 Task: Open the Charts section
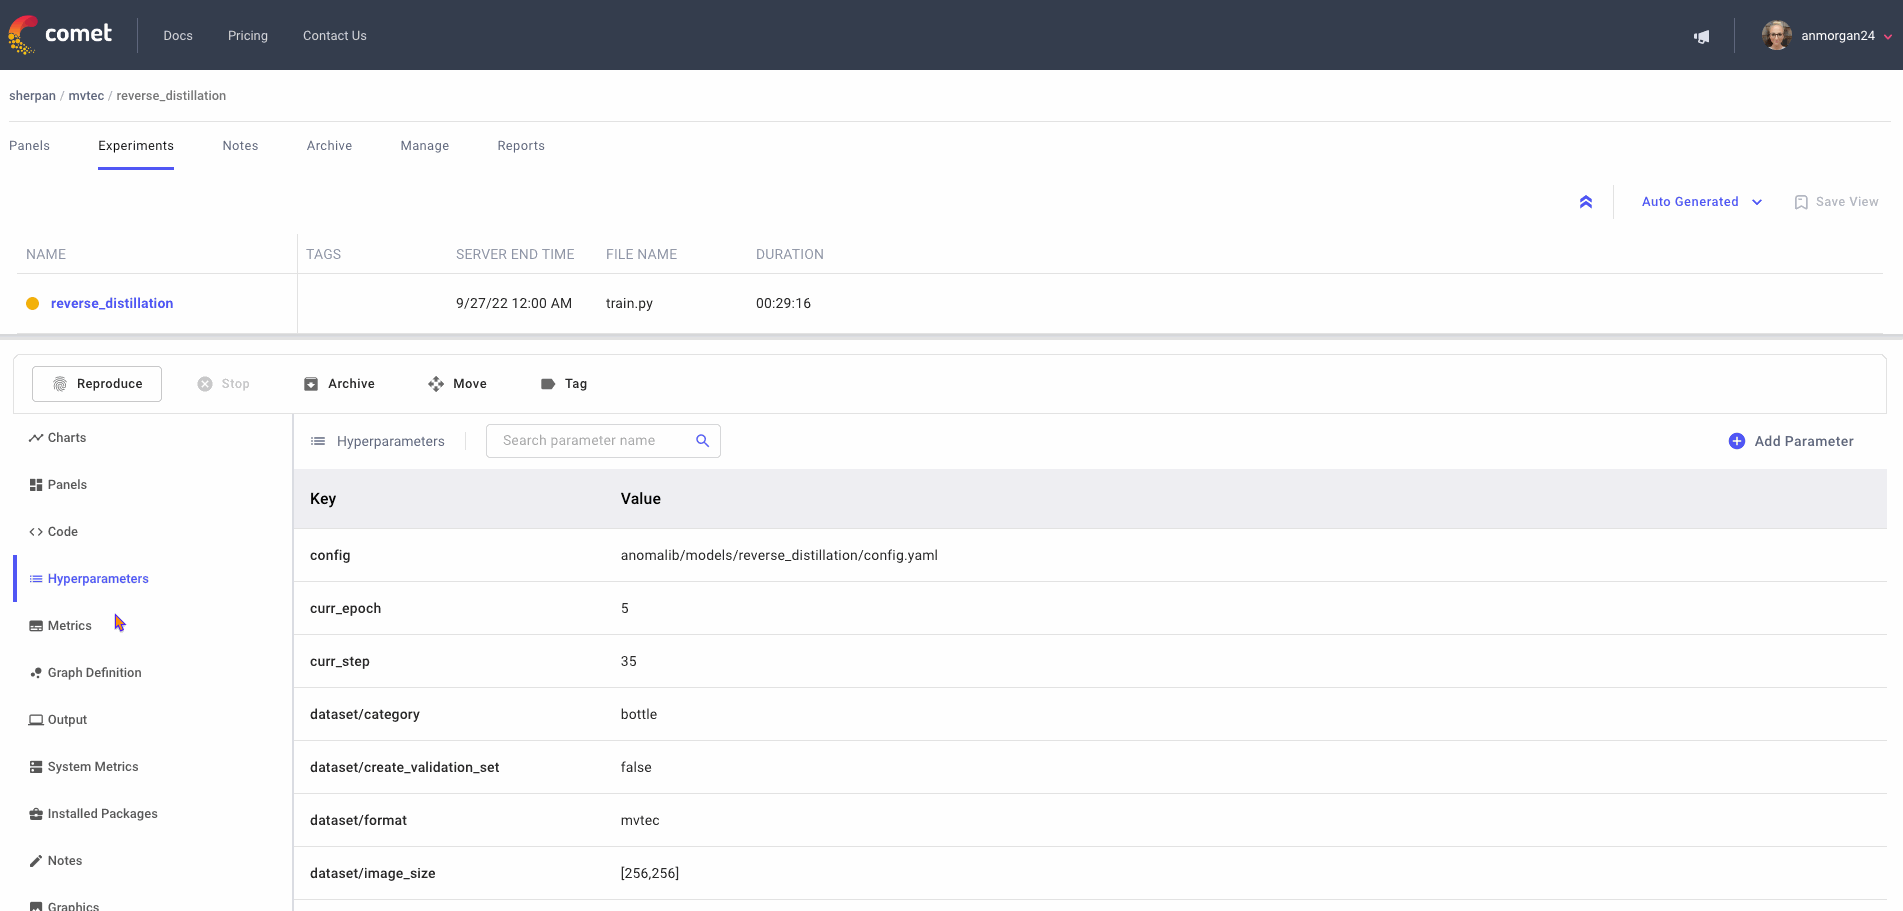click(x=58, y=438)
